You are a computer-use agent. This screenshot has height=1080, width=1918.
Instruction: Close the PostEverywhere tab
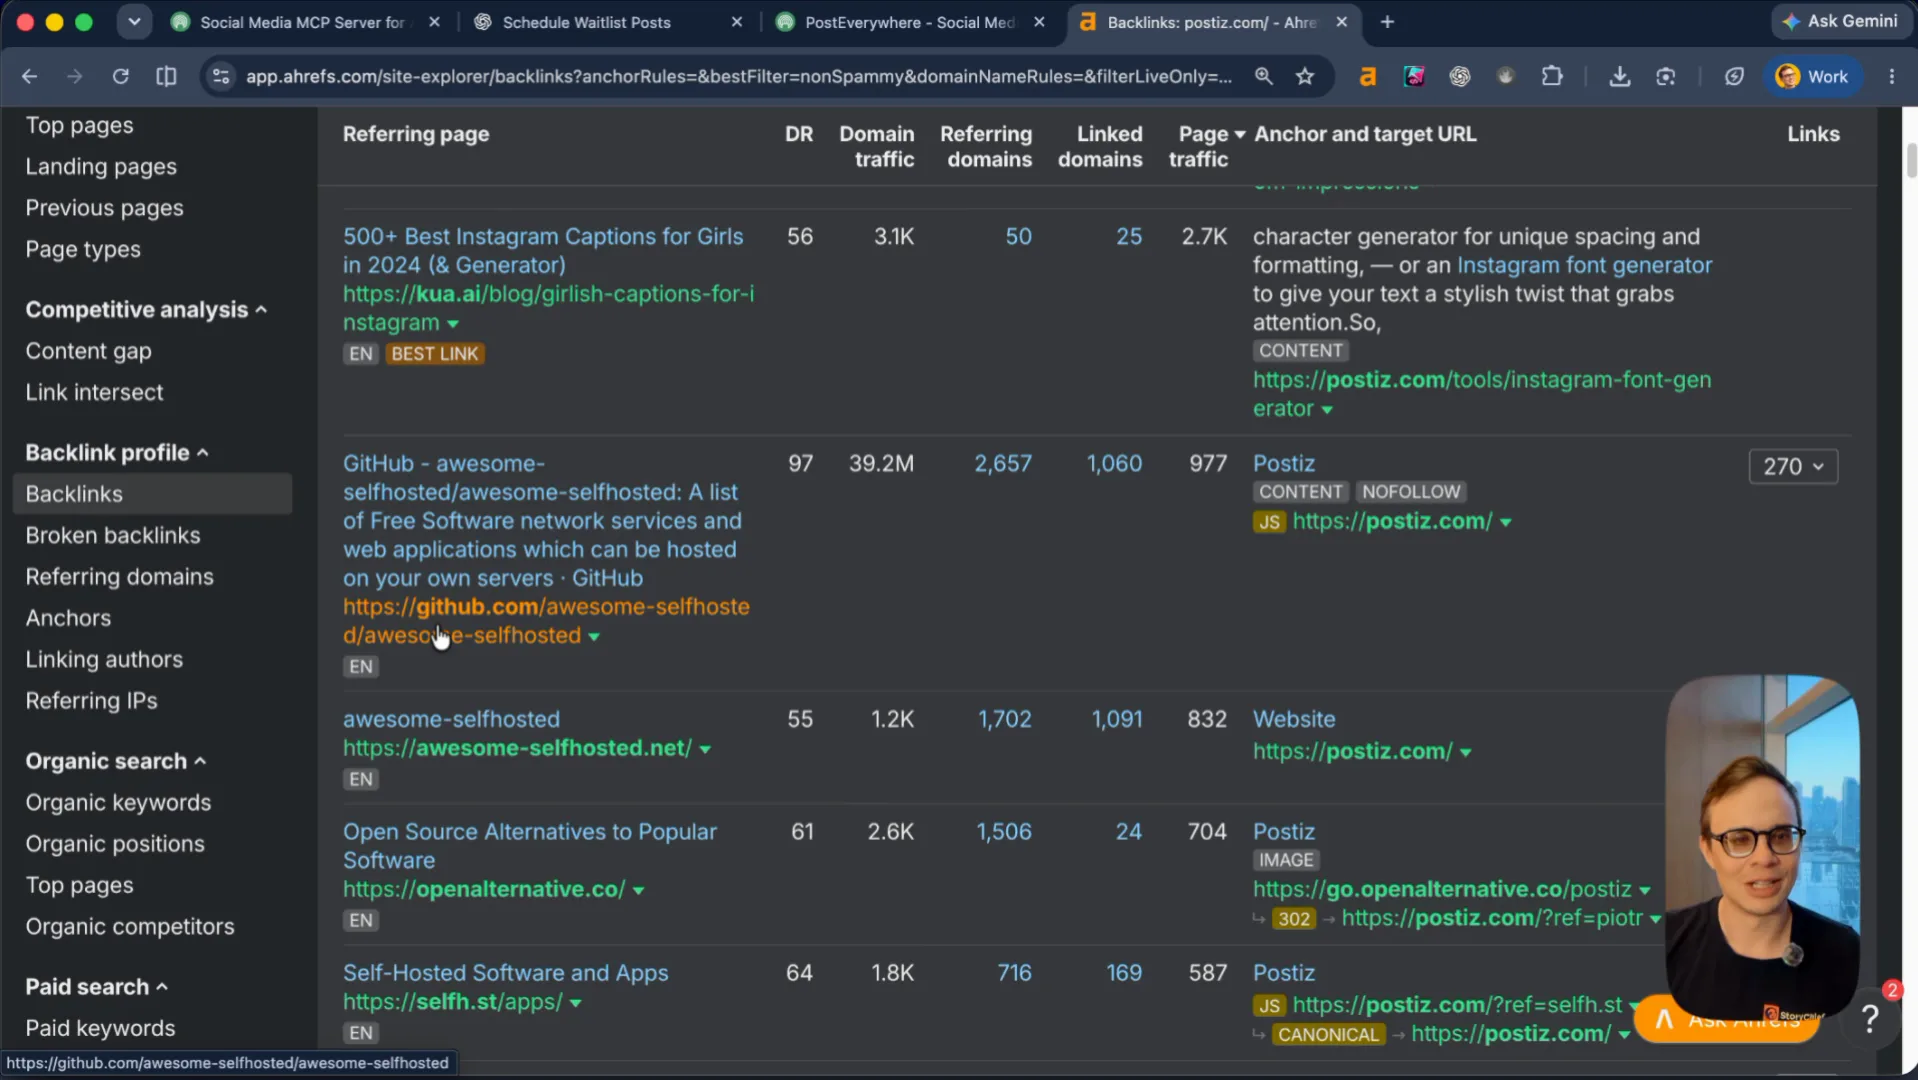(x=1039, y=22)
